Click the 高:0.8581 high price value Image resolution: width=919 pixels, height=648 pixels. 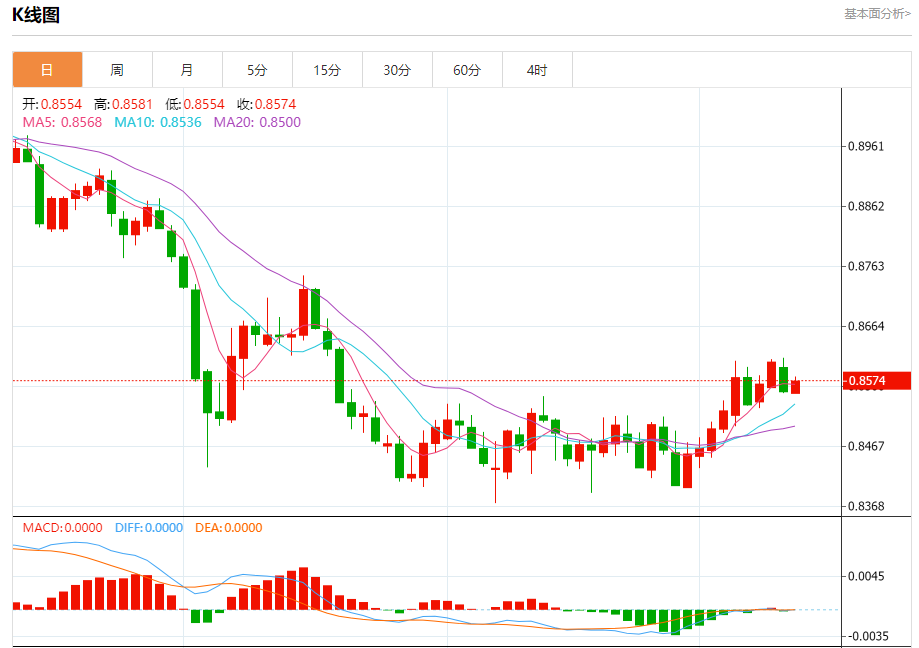pyautogui.click(x=123, y=104)
